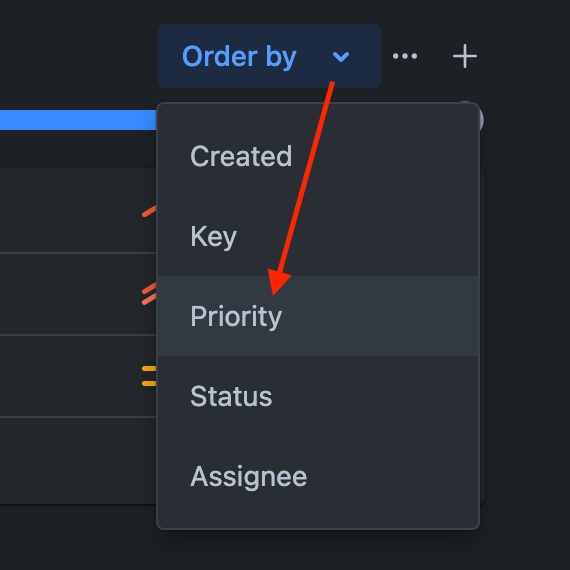
Task: Click the gray circle behind the dropdown corner
Action: pos(481,119)
